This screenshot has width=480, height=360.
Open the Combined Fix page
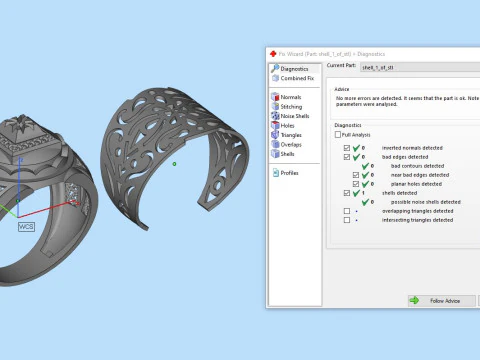(x=293, y=78)
